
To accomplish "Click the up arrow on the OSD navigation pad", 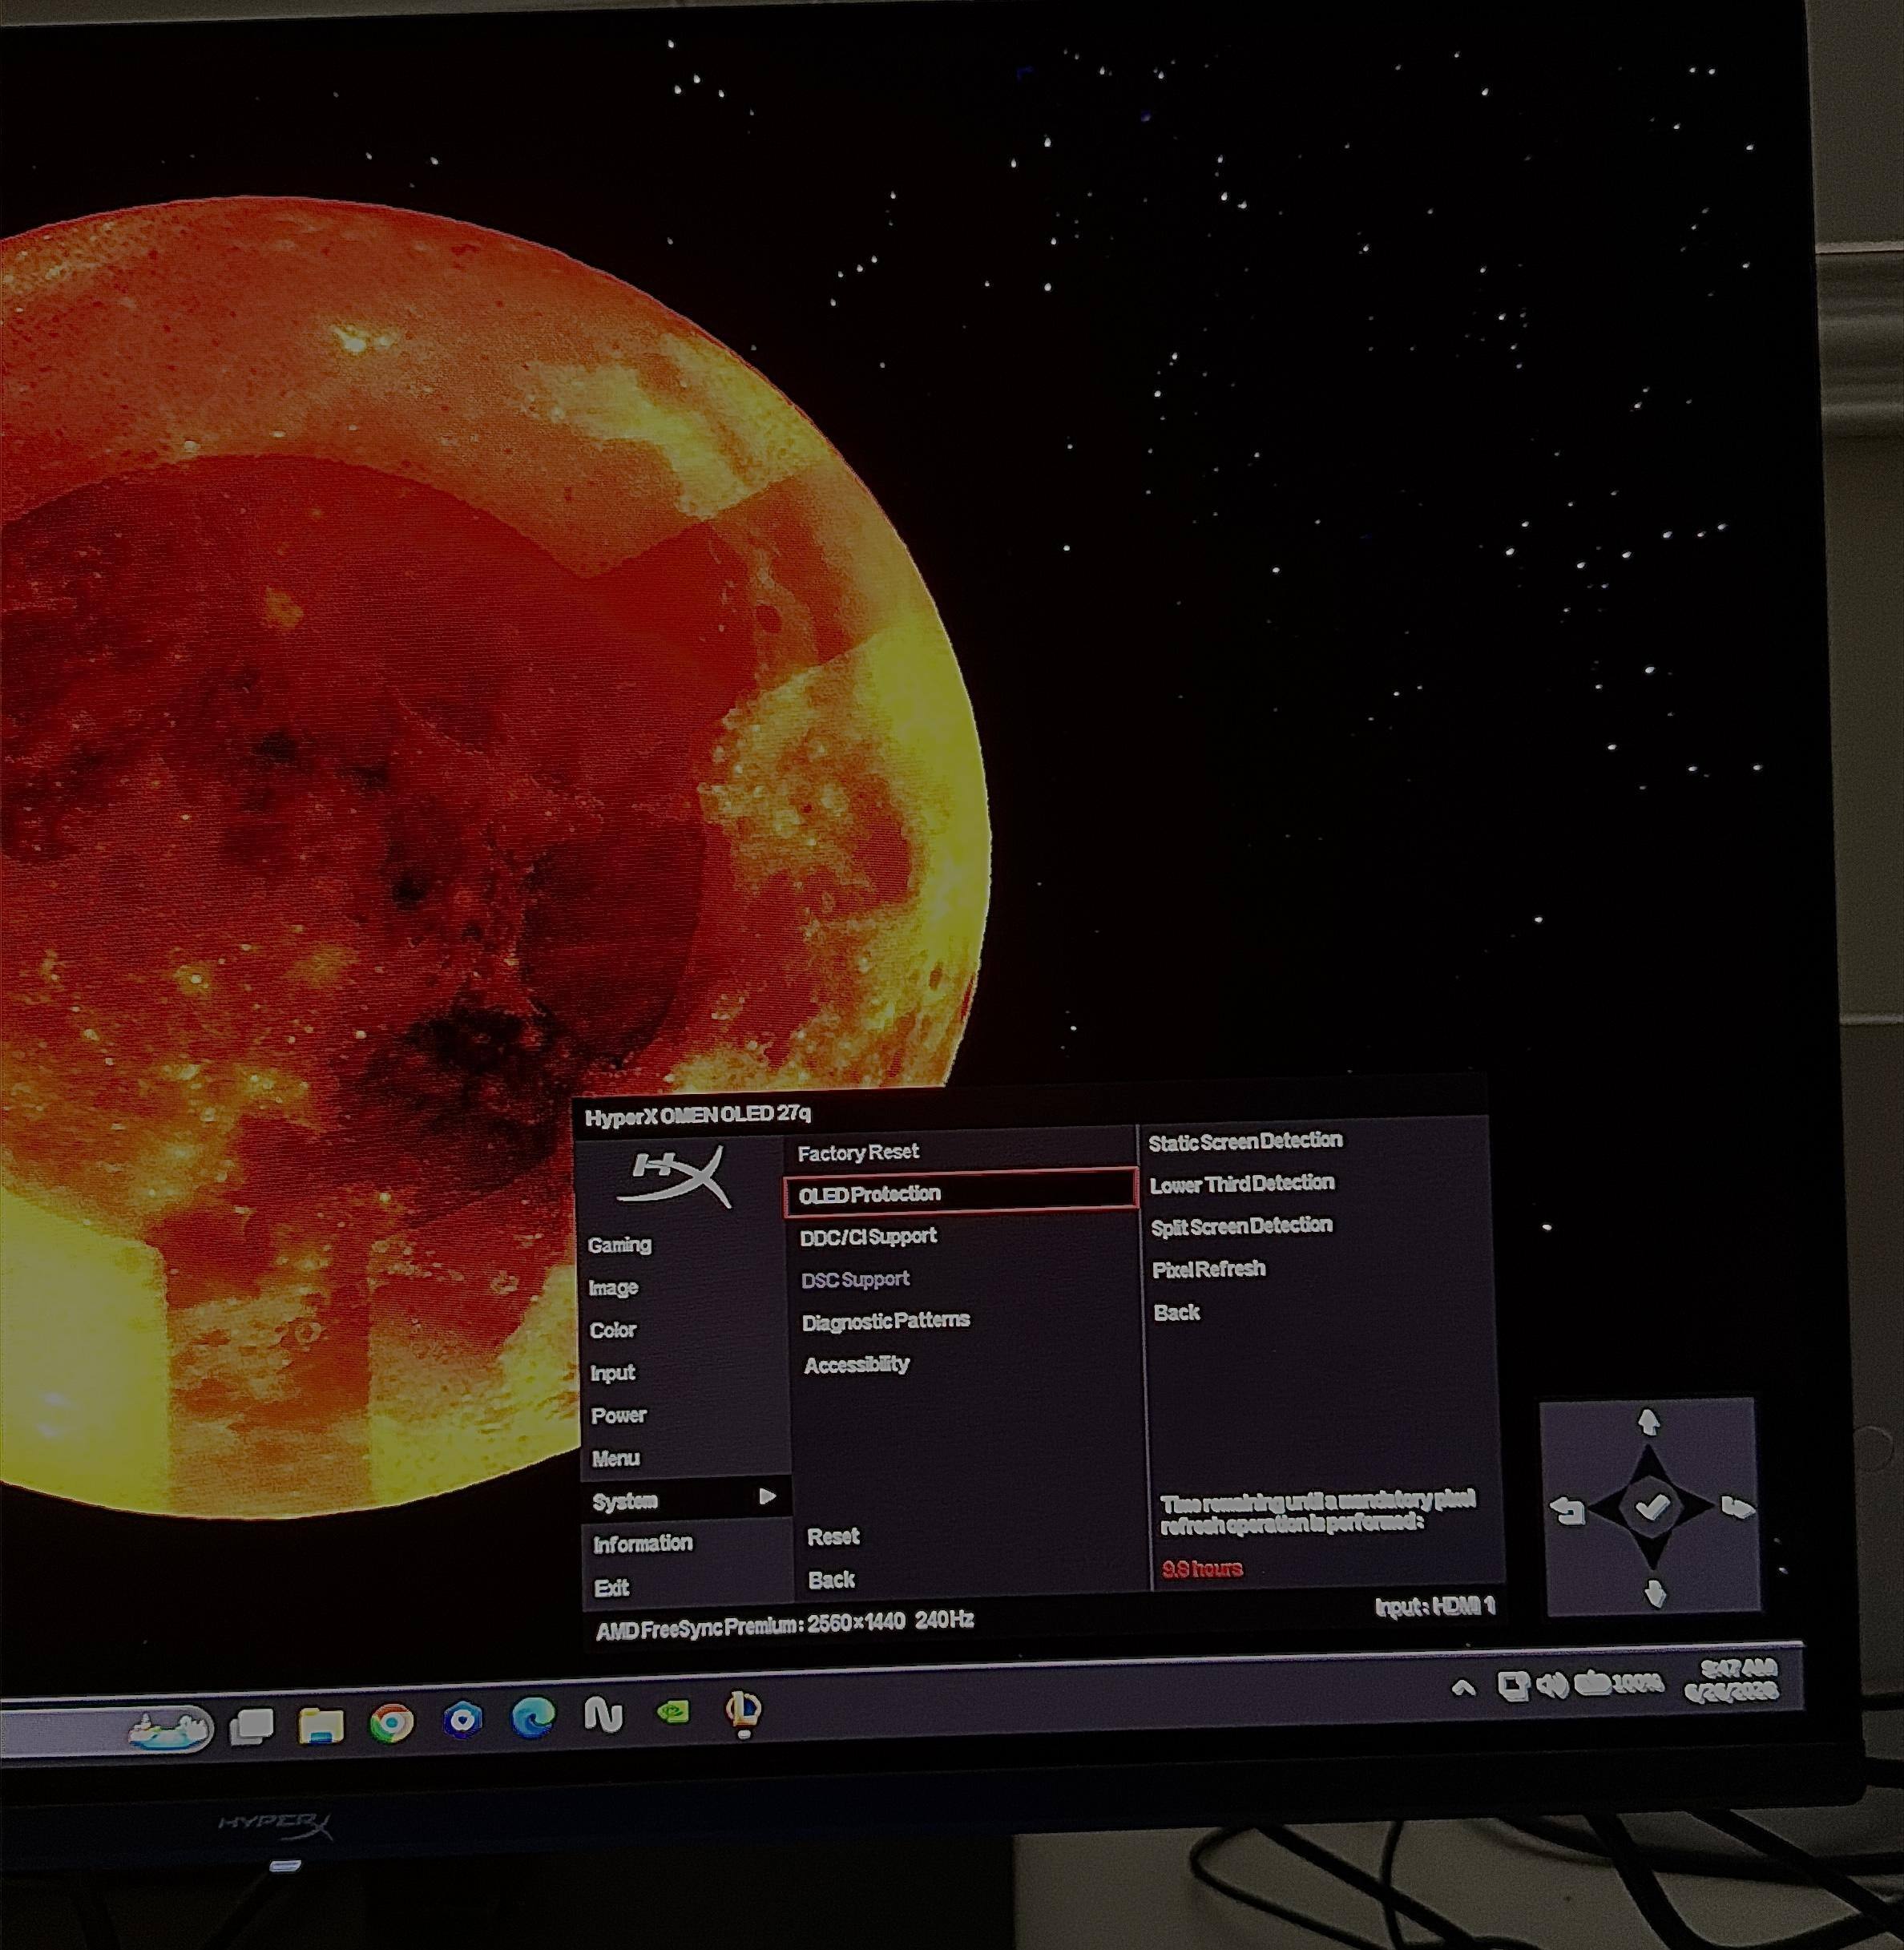I will pos(1648,1421).
